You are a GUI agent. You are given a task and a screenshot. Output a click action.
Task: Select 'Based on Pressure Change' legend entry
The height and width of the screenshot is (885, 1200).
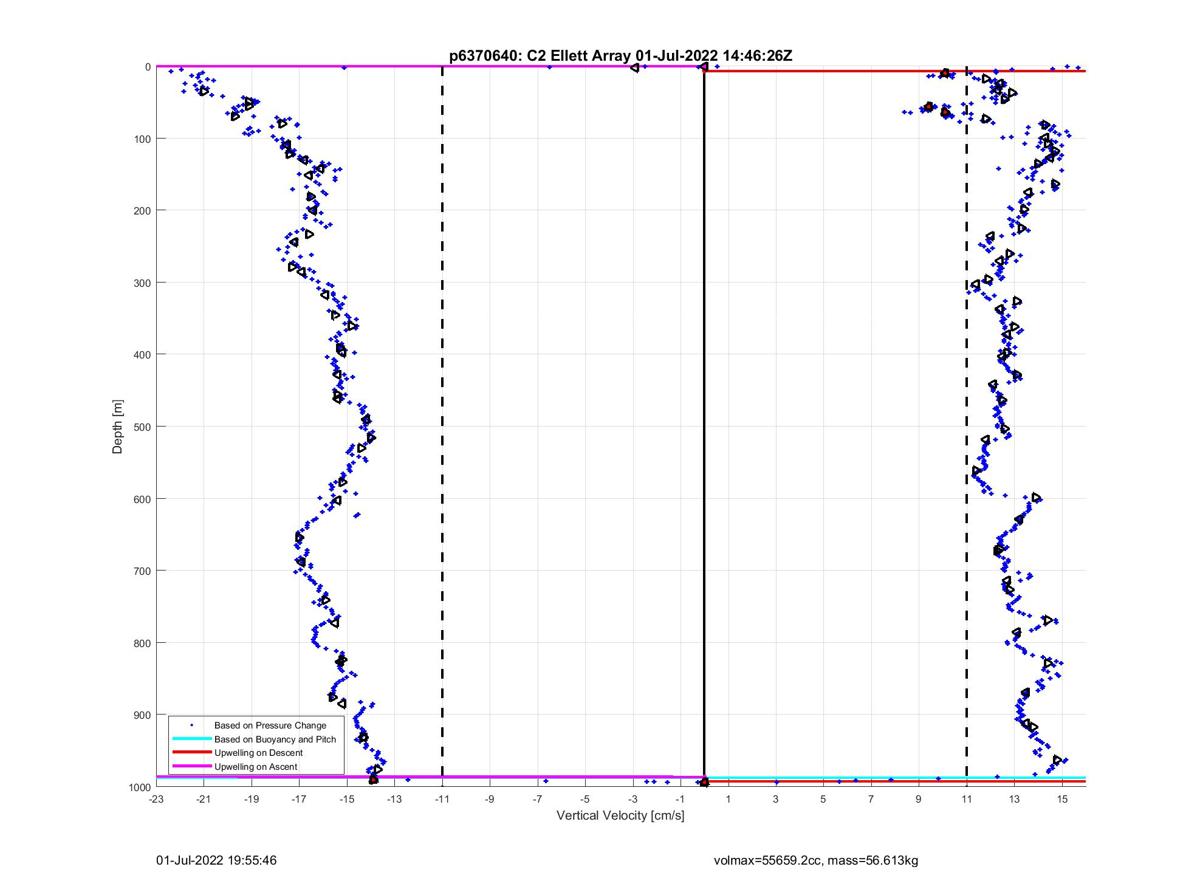point(270,725)
